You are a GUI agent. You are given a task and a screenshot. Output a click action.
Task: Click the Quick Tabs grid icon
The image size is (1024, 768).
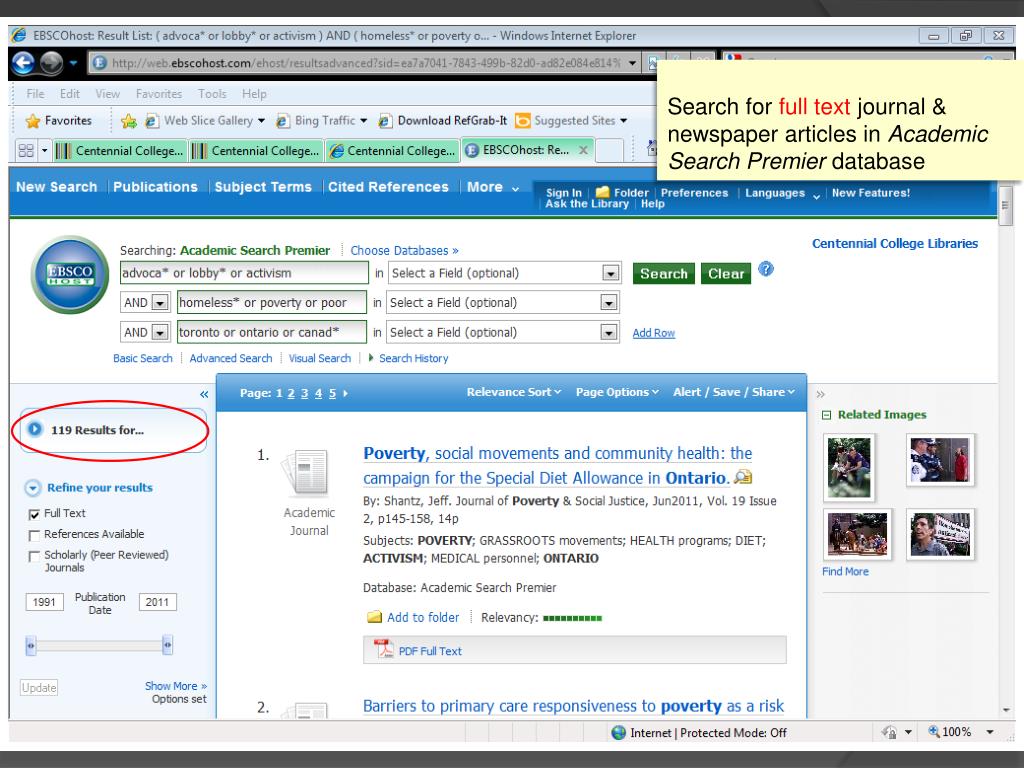click(x=26, y=151)
